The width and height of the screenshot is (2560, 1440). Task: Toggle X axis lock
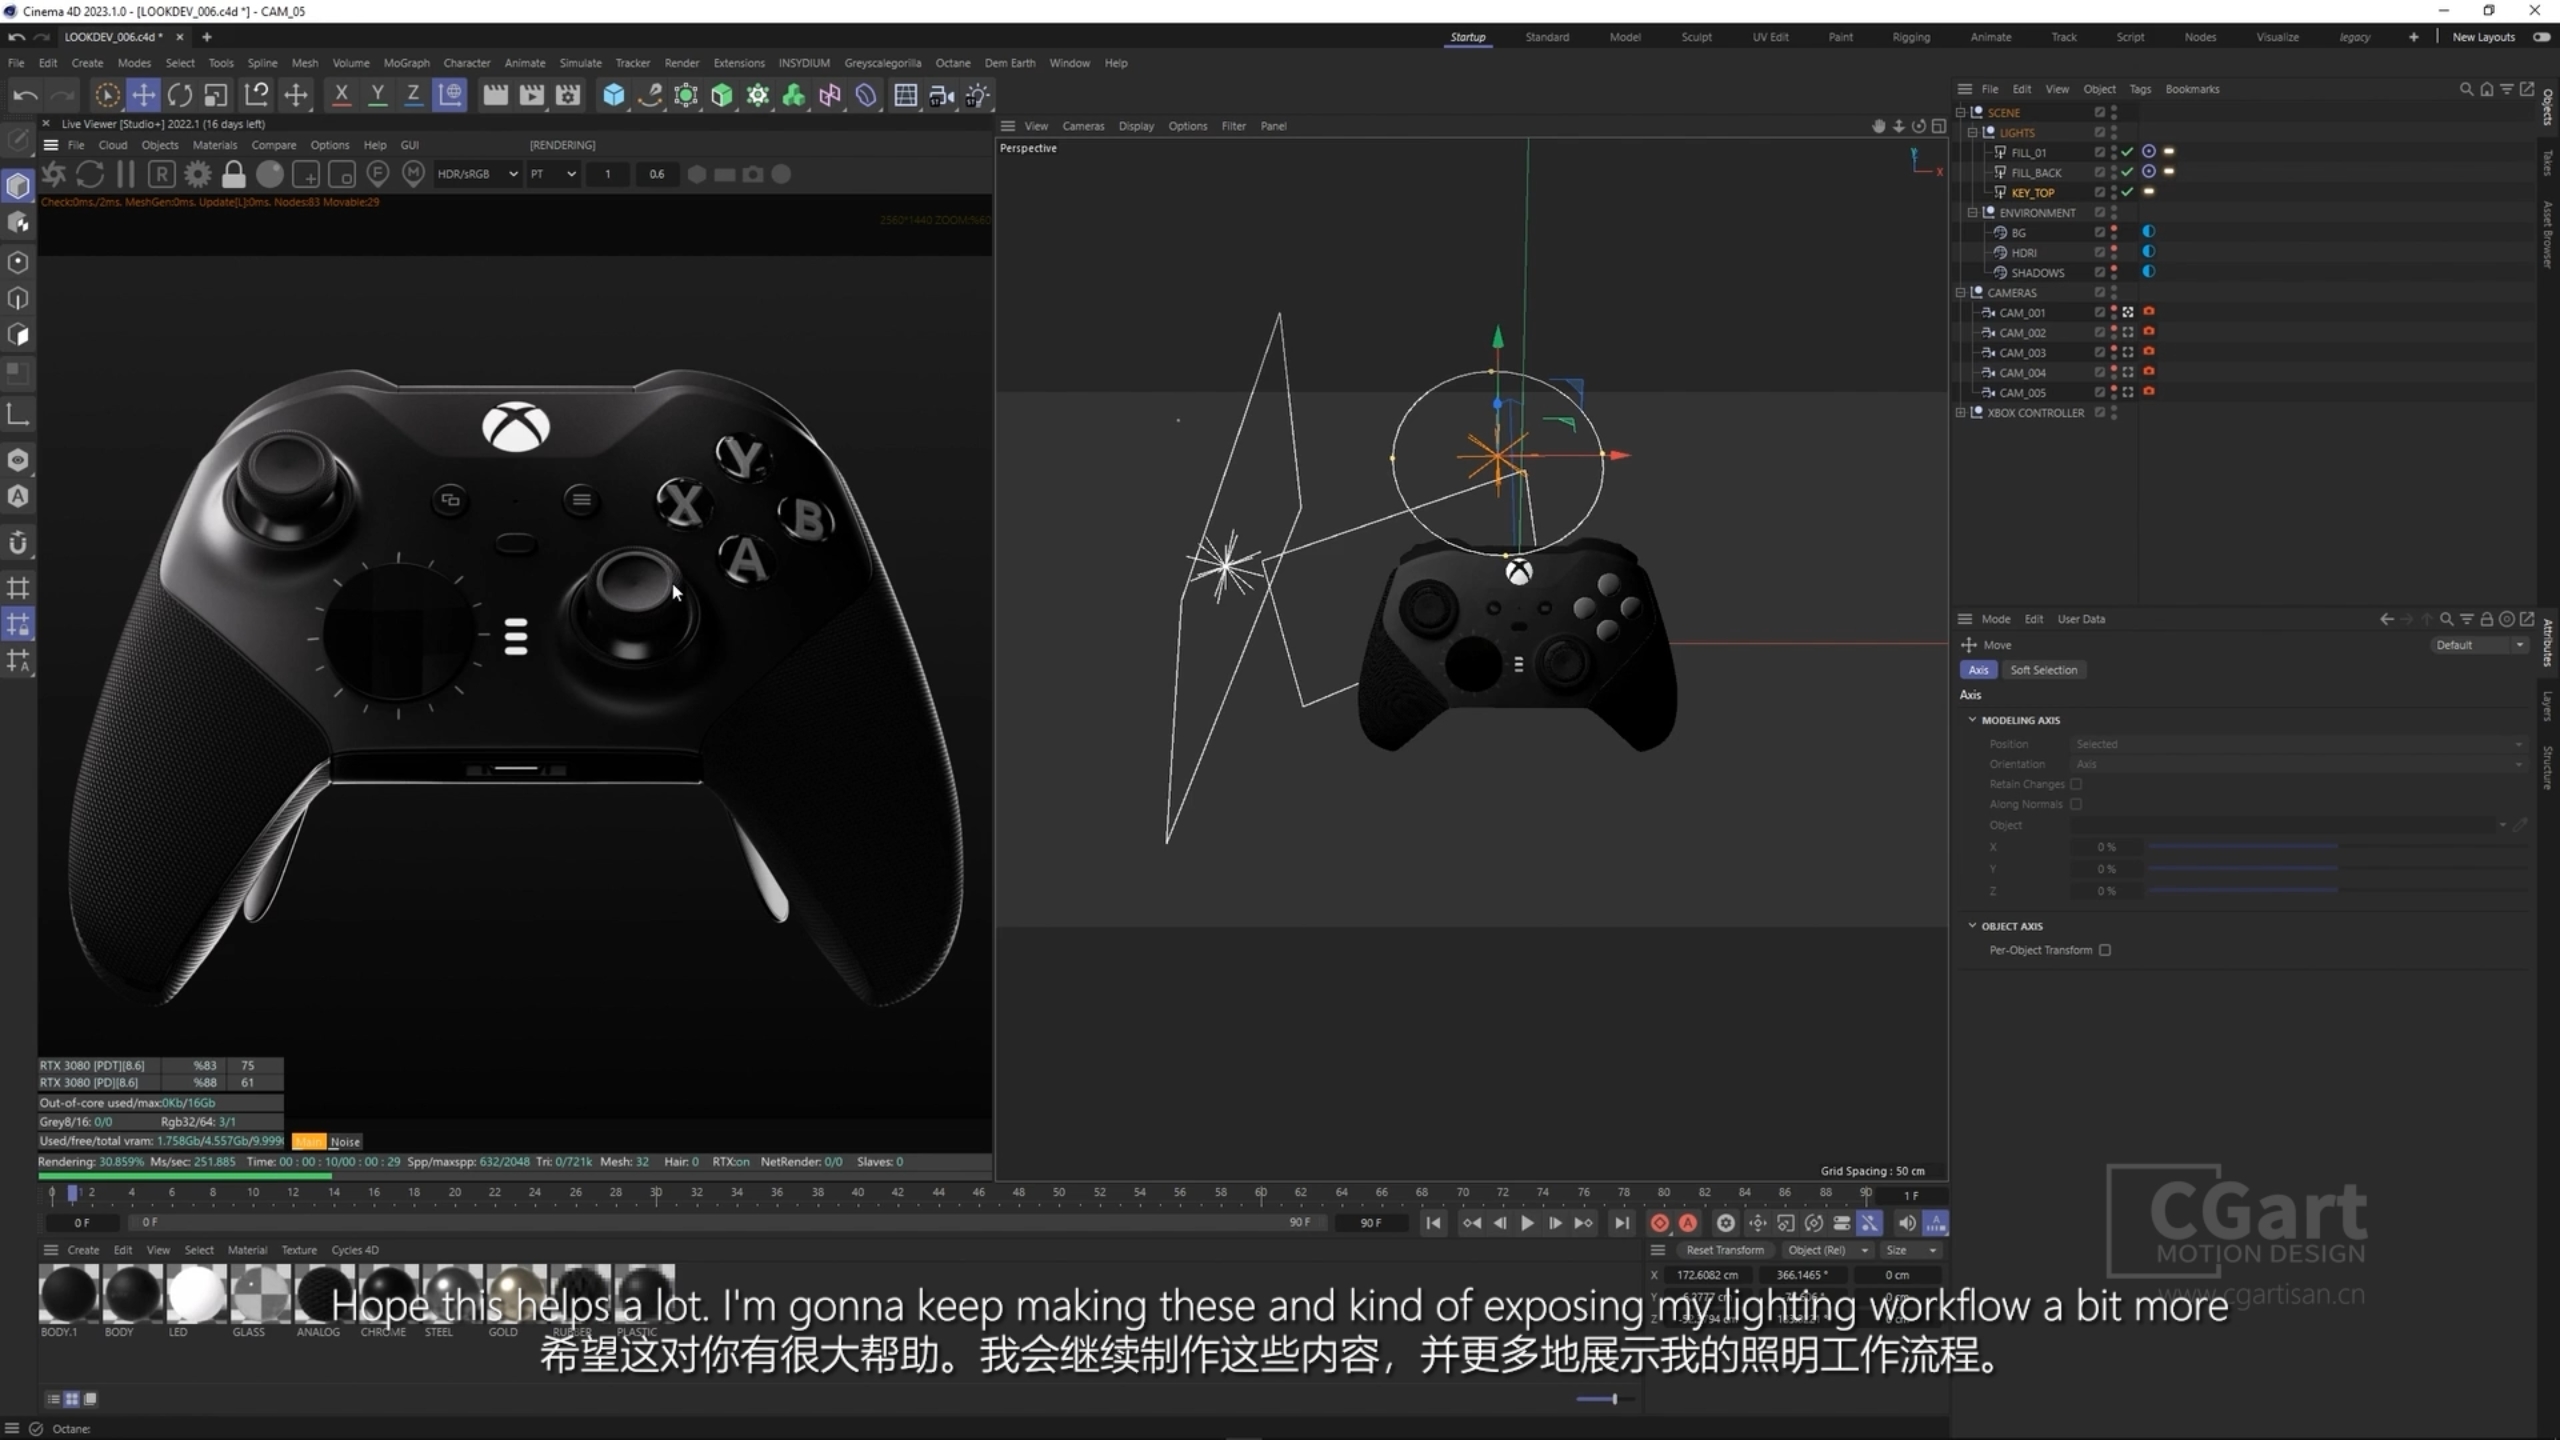(x=341, y=95)
